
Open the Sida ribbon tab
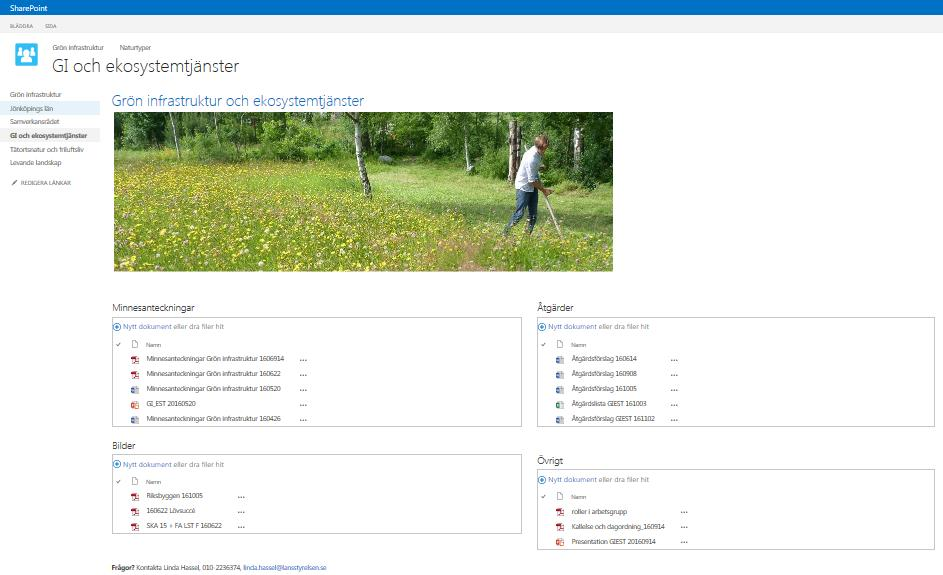click(x=51, y=26)
